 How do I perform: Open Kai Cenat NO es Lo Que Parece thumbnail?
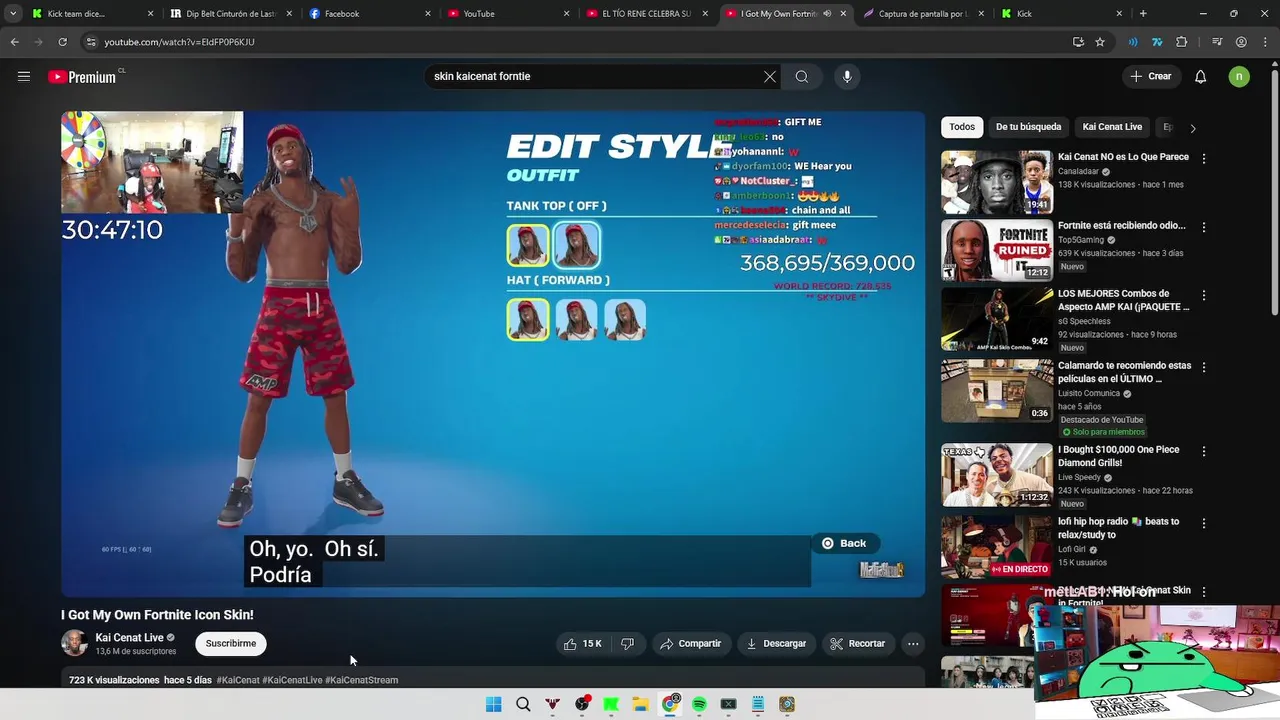997,182
